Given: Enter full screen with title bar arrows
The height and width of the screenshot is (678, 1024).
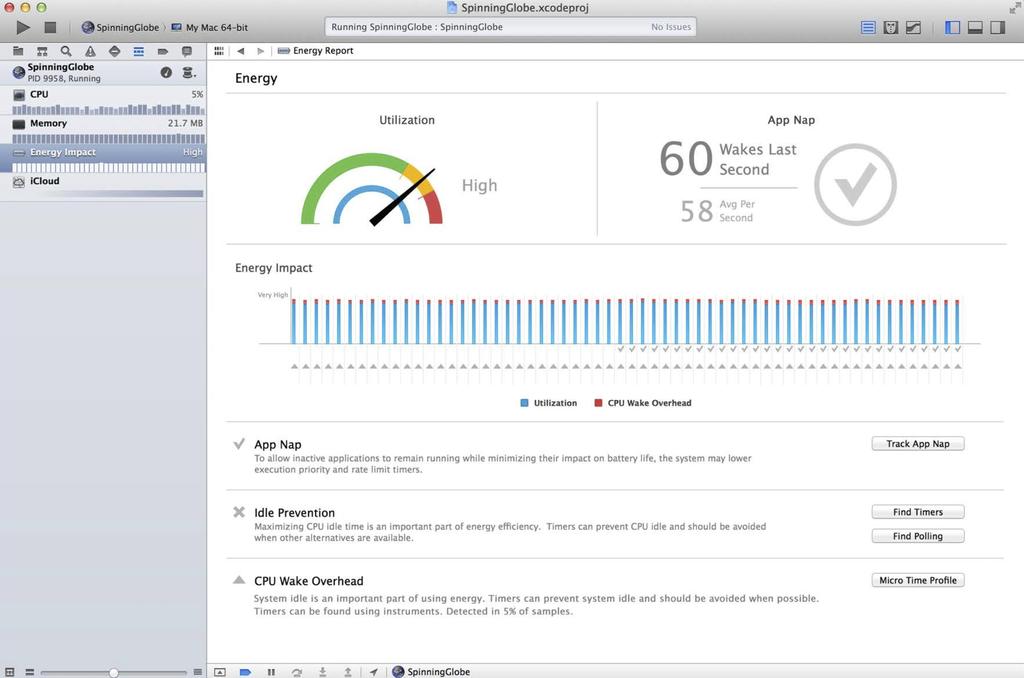Looking at the screenshot, I should (x=1014, y=8).
